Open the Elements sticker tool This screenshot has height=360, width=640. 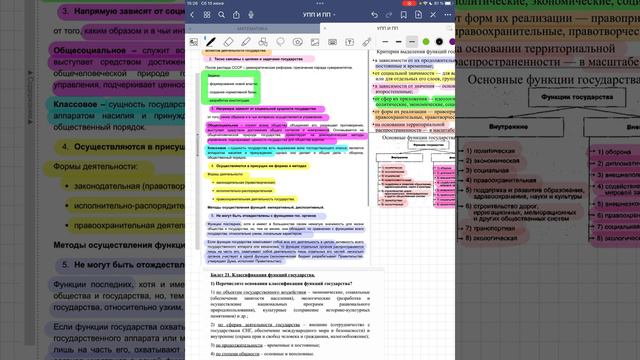pyautogui.click(x=298, y=42)
